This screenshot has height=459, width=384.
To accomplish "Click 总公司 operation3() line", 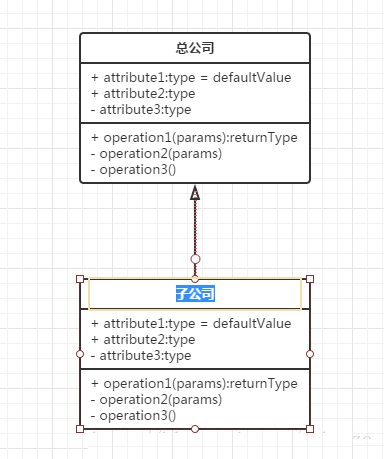I will coord(134,170).
